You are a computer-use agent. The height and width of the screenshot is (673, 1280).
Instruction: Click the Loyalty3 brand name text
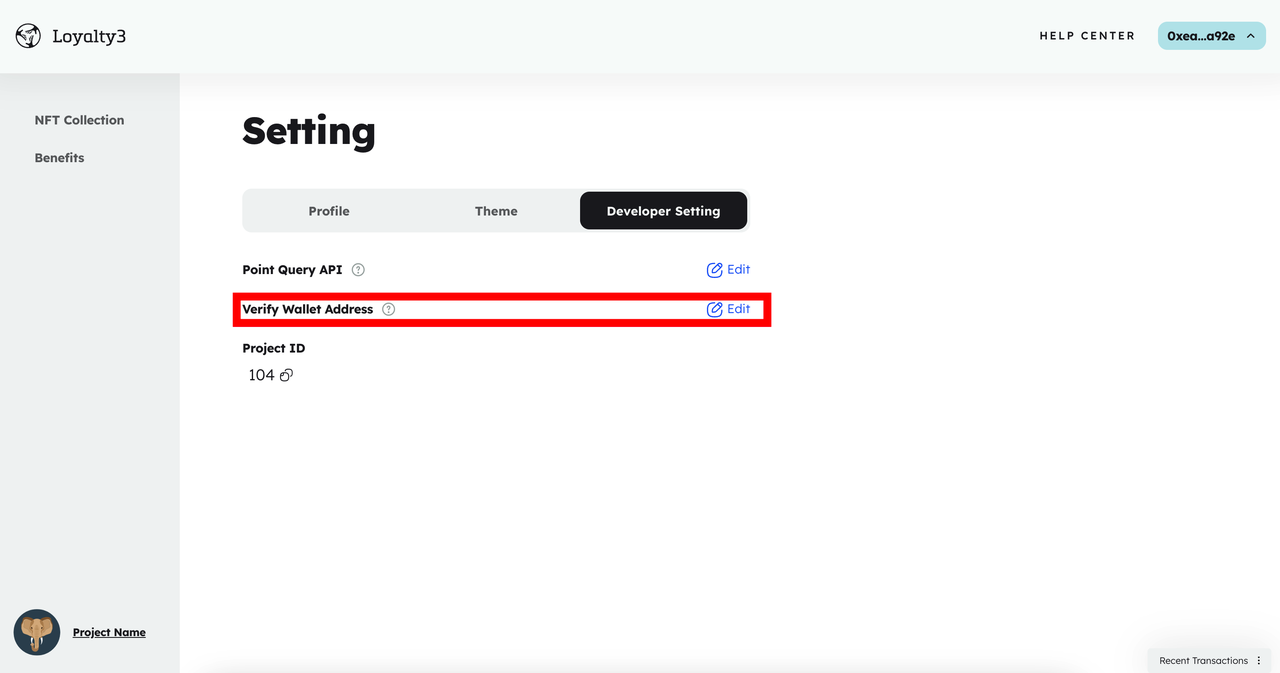tap(89, 37)
